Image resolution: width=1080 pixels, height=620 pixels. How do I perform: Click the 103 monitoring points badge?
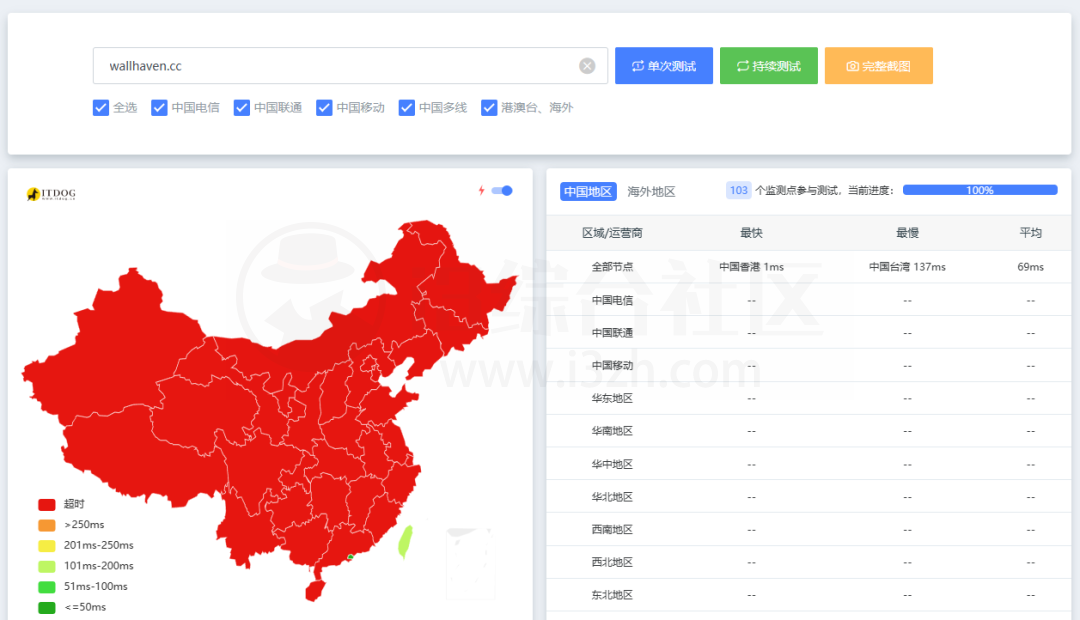pos(738,190)
